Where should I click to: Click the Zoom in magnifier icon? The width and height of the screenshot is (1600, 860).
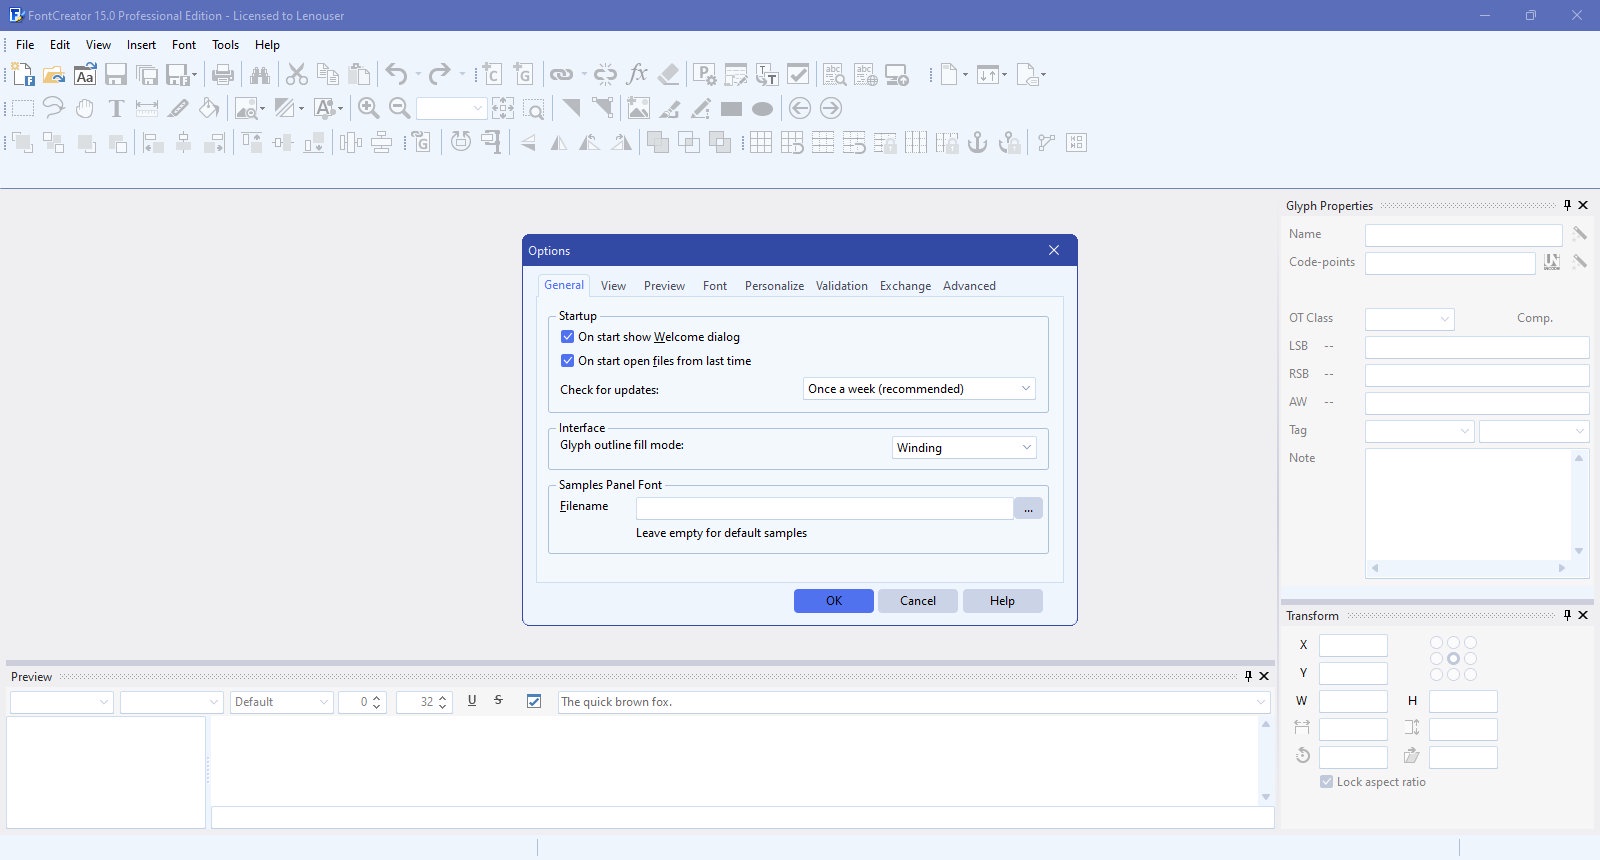[368, 109]
